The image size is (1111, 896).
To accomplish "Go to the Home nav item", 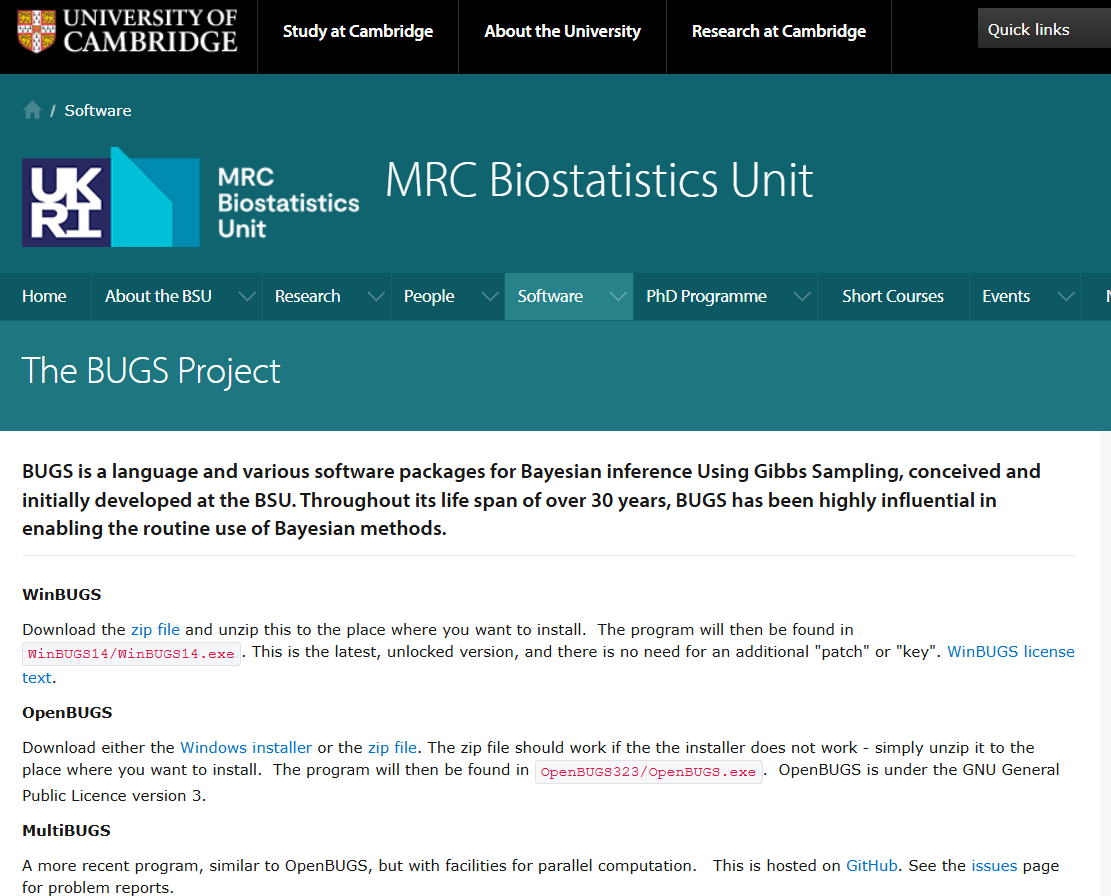I will 44,296.
